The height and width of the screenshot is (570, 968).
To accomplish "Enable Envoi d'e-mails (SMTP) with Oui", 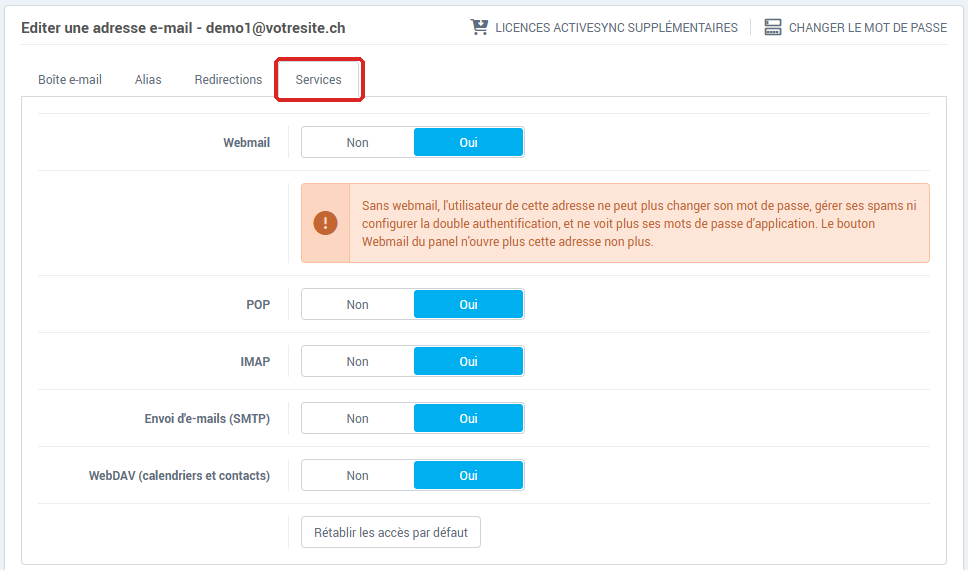I will click(x=469, y=419).
